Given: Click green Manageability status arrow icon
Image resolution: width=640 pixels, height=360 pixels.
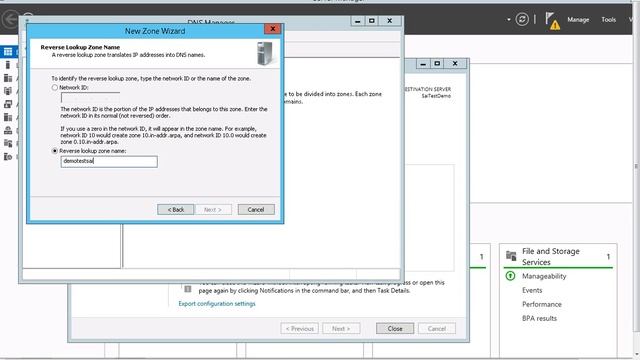Looking at the screenshot, I should (510, 276).
